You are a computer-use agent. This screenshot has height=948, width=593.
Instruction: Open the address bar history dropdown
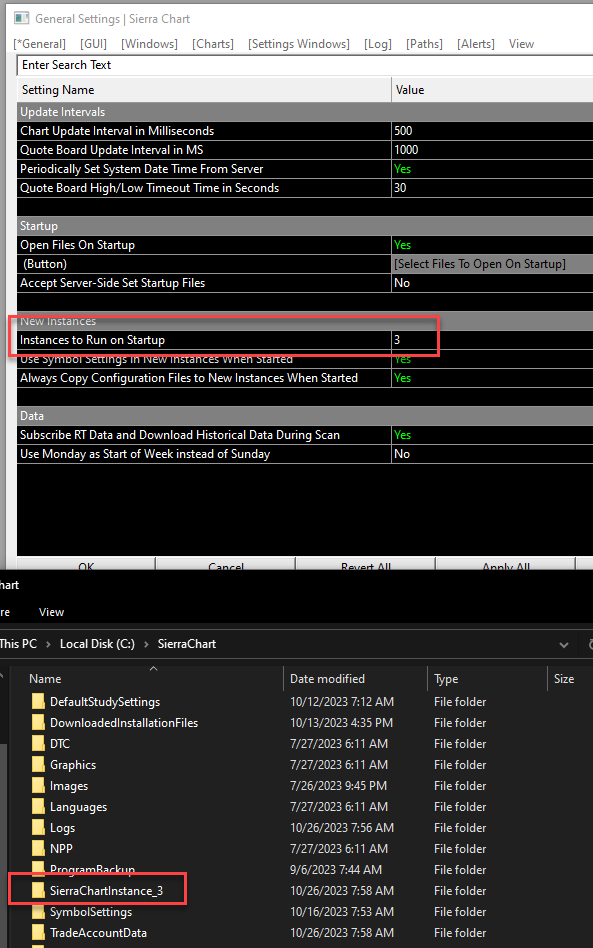(564, 644)
